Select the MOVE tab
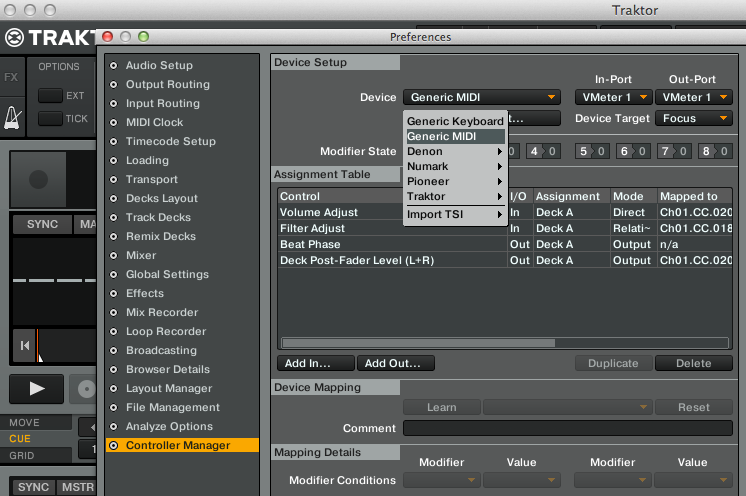The width and height of the screenshot is (746, 496). [36, 422]
